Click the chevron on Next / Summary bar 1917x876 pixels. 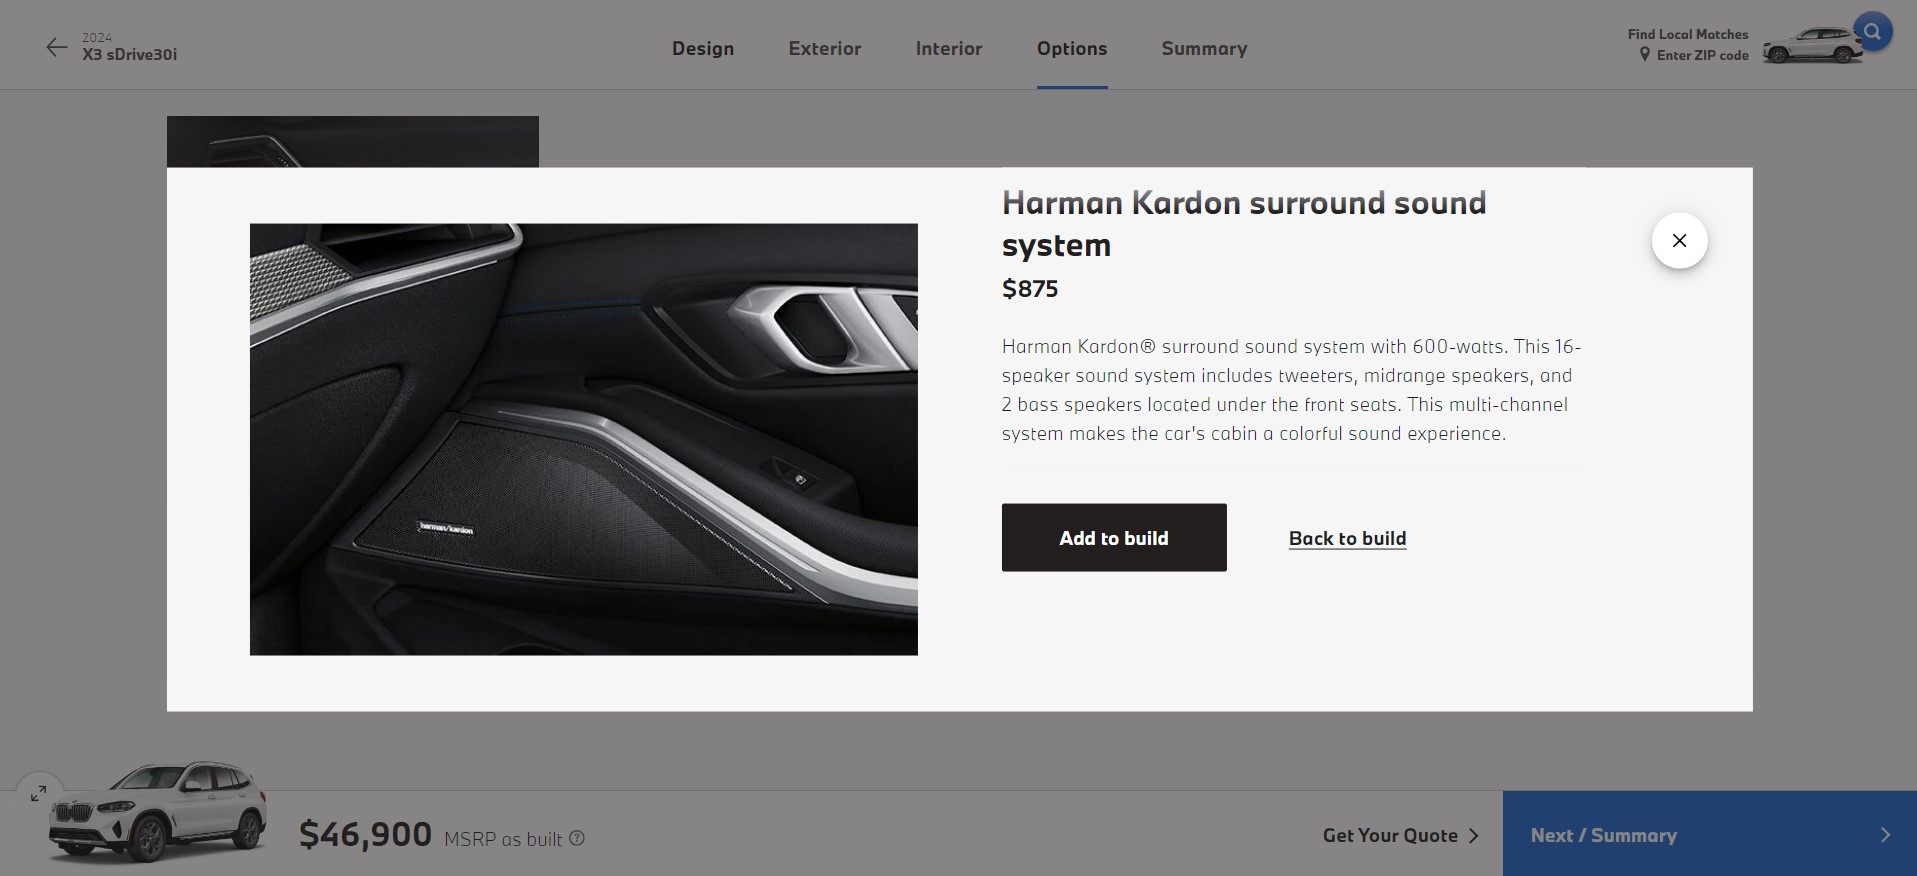(1885, 835)
